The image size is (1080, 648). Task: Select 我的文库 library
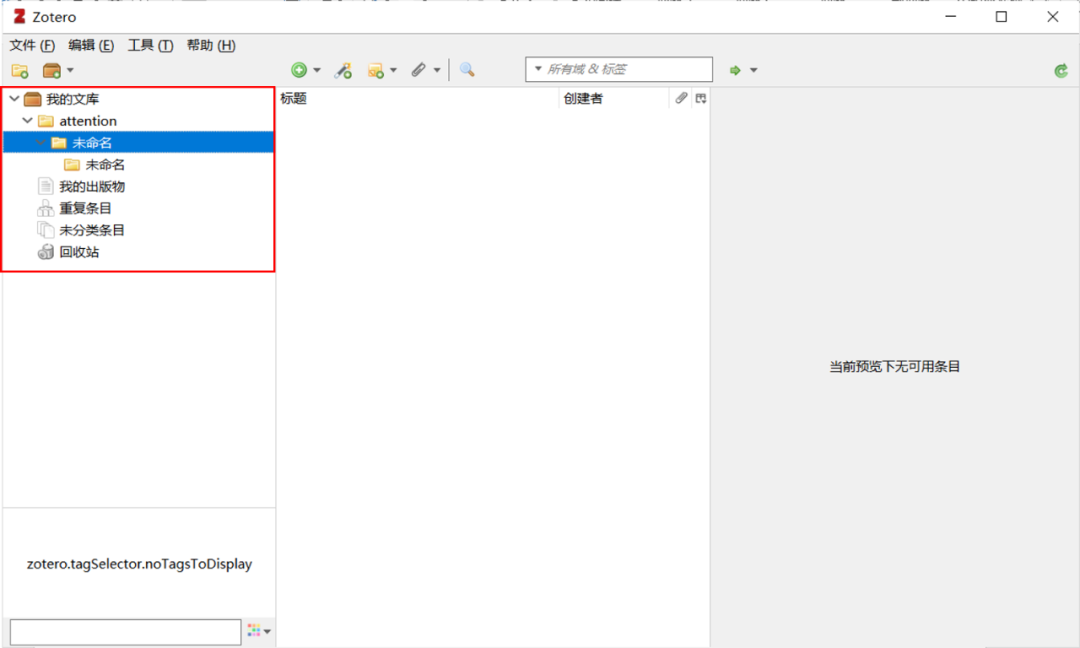click(x=72, y=99)
